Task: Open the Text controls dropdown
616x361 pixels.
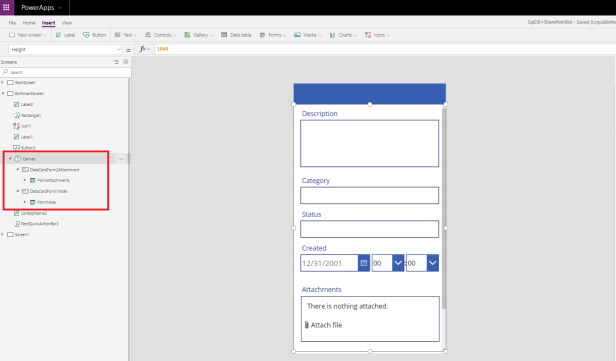Action: (x=125, y=35)
